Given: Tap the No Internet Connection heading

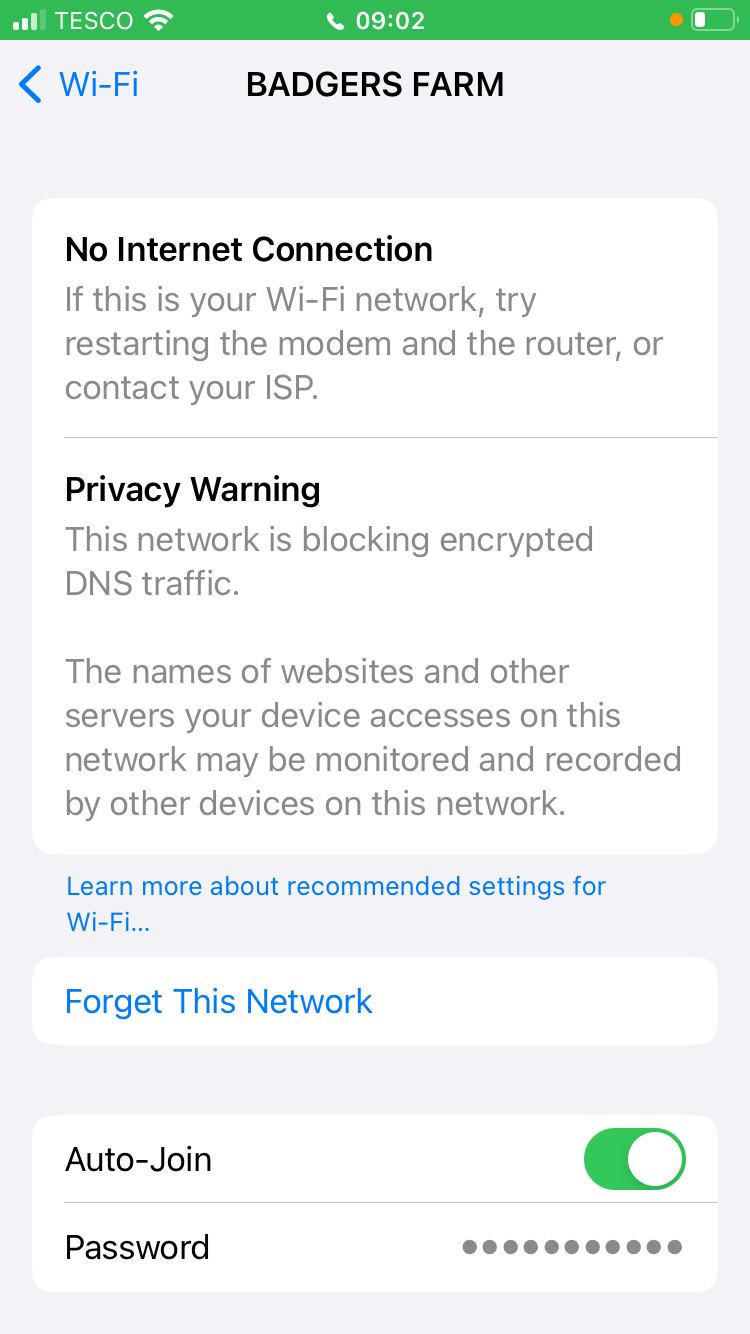Looking at the screenshot, I should [x=249, y=250].
